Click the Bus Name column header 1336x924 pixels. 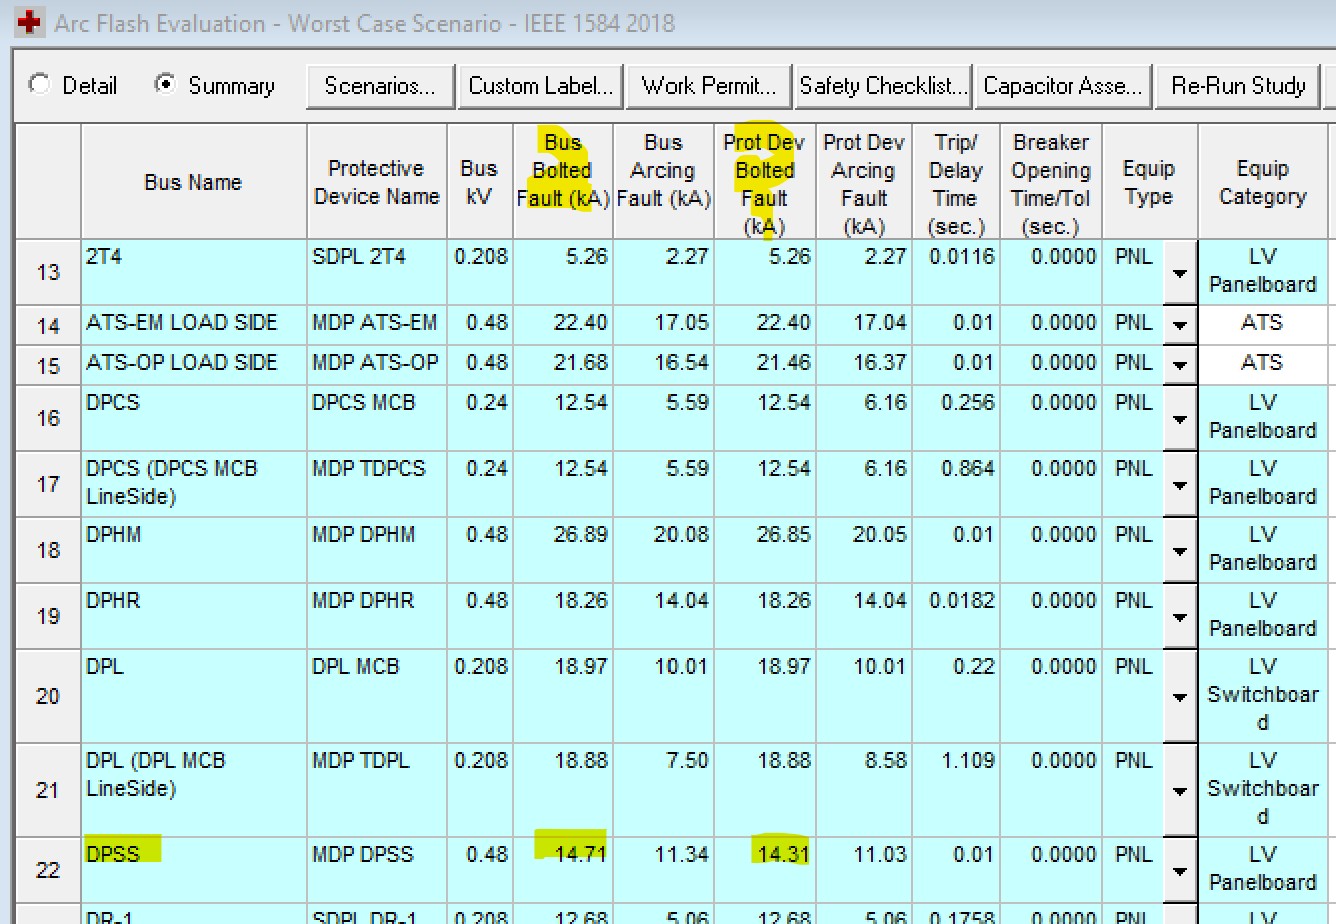pyautogui.click(x=193, y=182)
